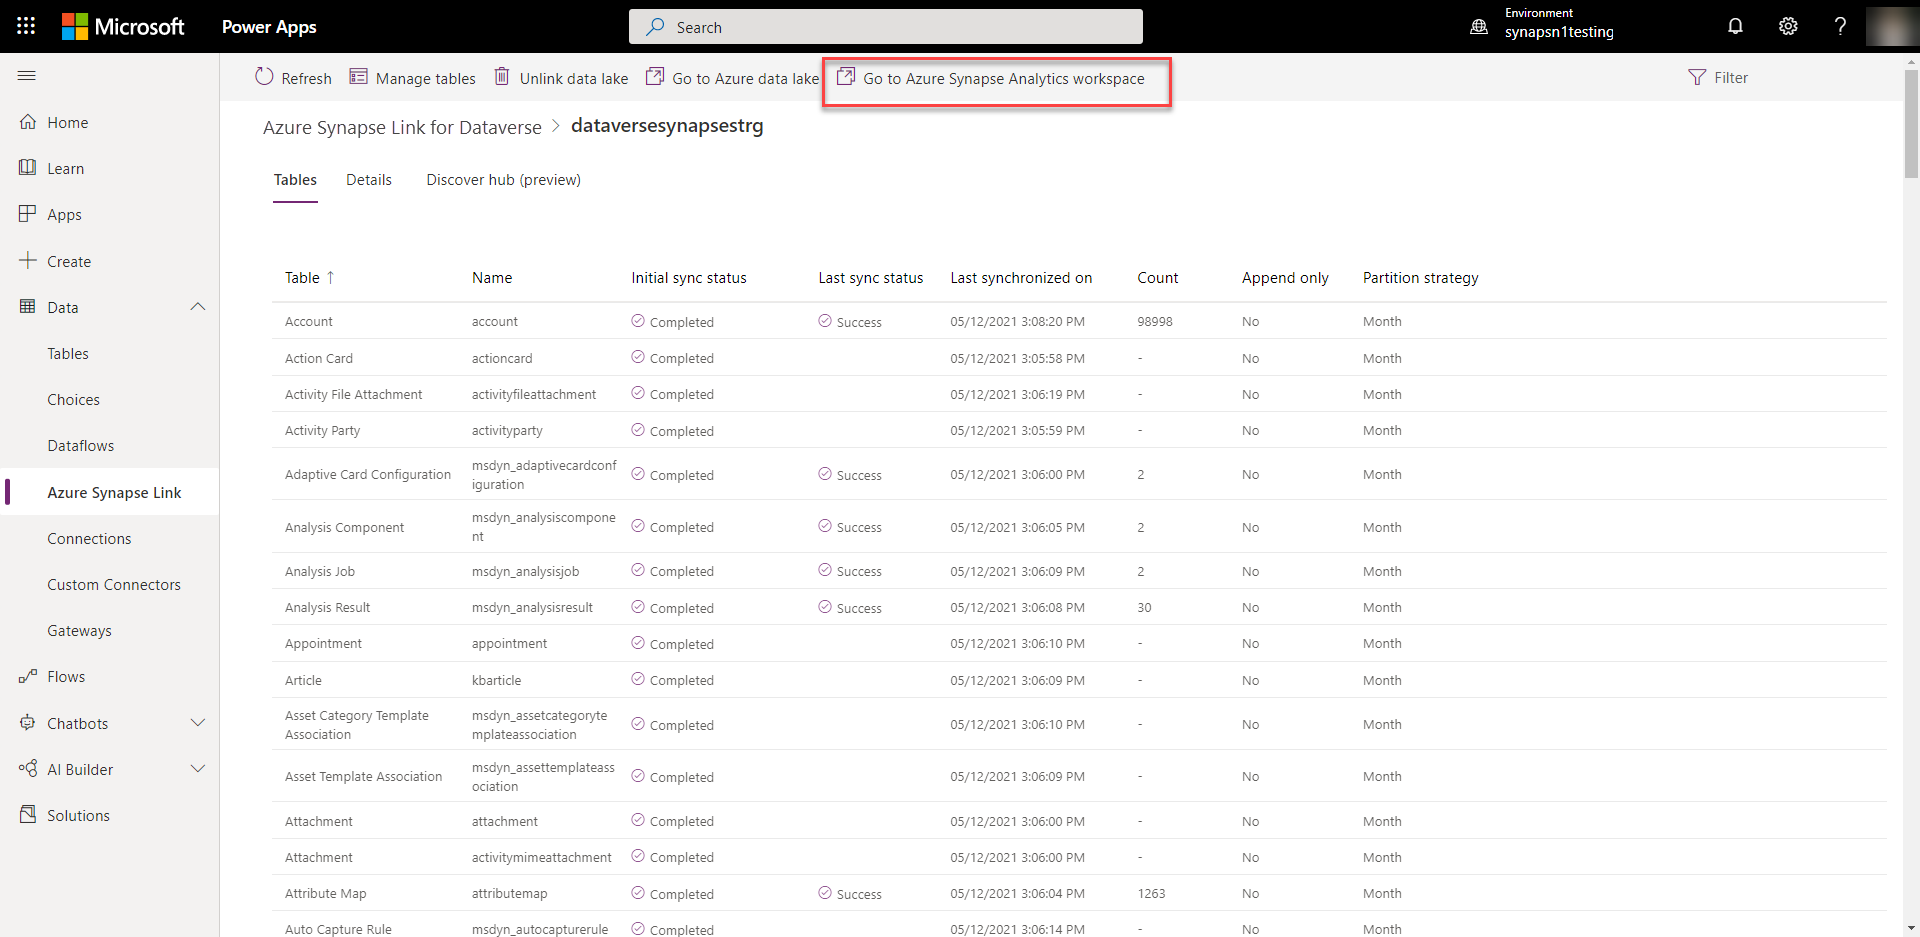Open notifications from the bell icon
This screenshot has height=937, width=1920.
(x=1735, y=26)
